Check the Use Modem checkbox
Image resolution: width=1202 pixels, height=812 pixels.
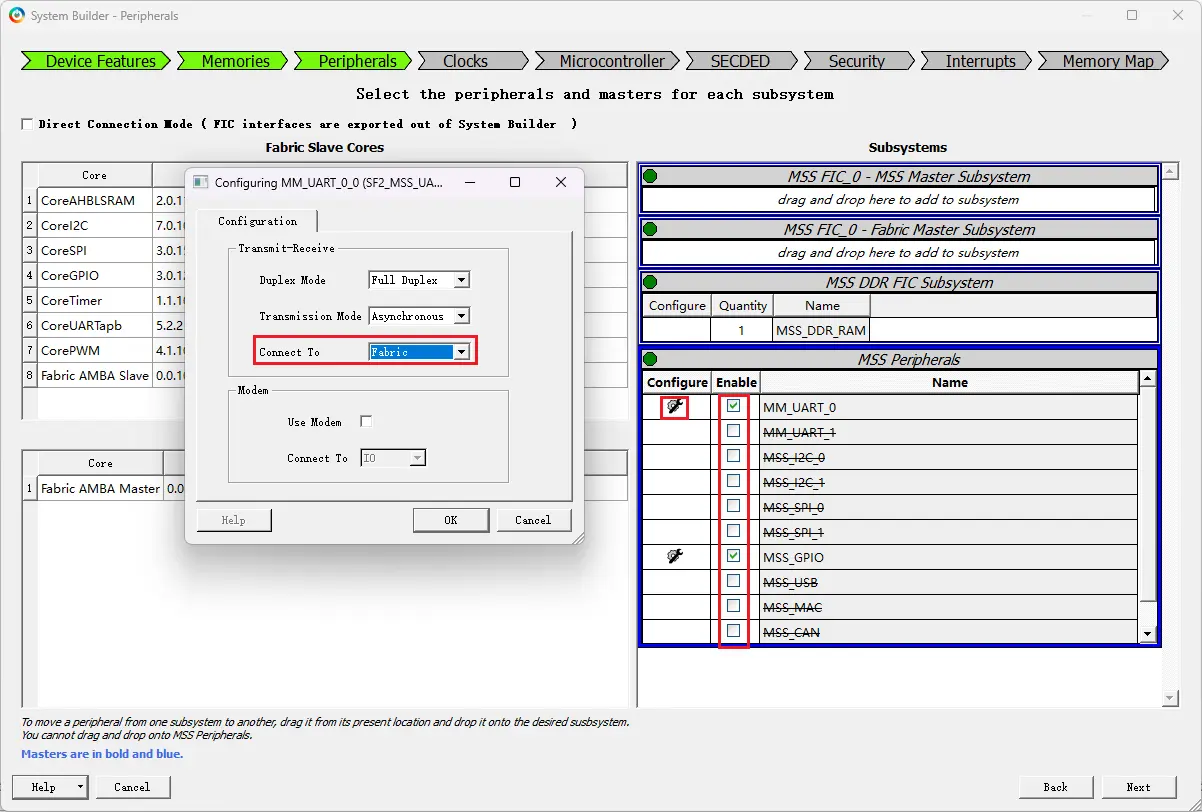tap(366, 422)
